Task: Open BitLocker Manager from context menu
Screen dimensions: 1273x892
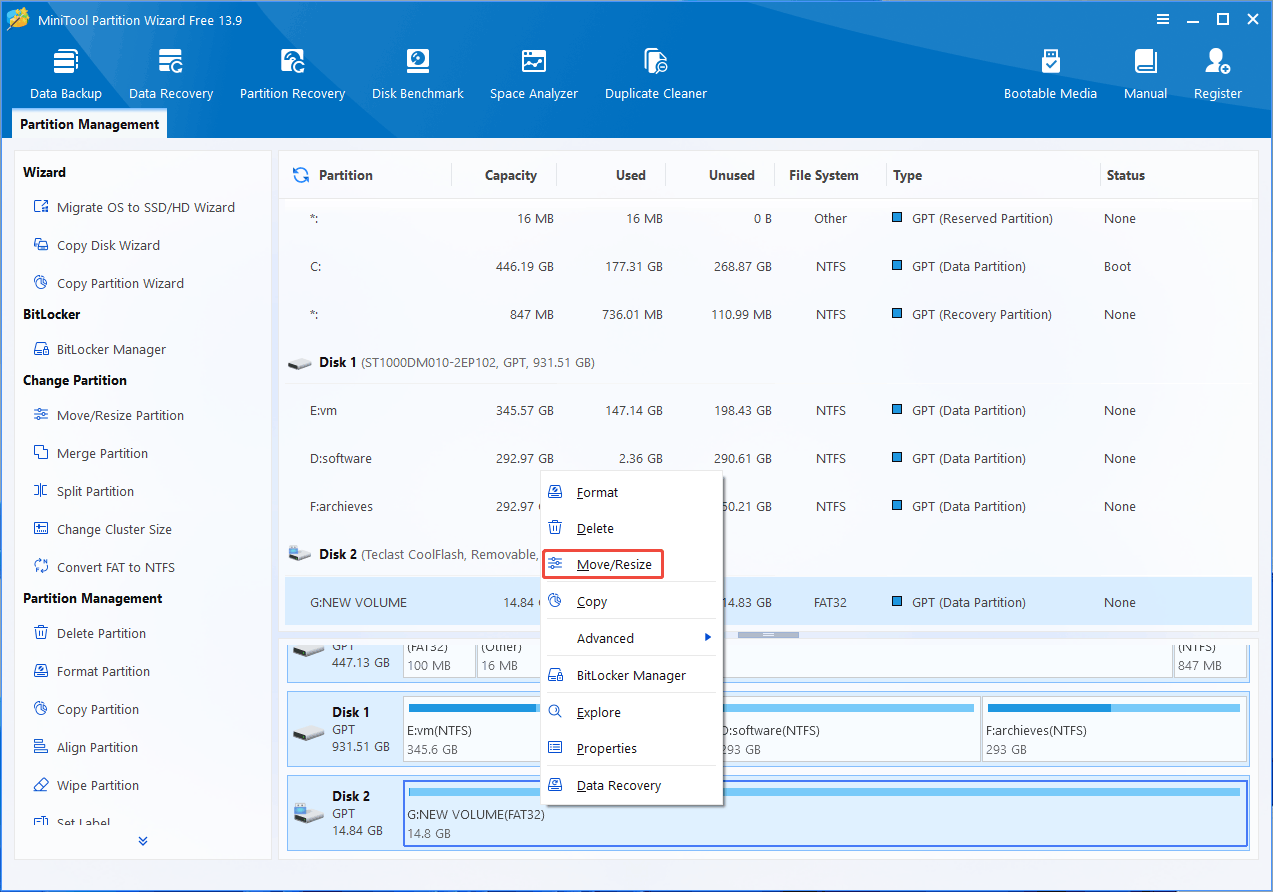Action: pos(632,675)
